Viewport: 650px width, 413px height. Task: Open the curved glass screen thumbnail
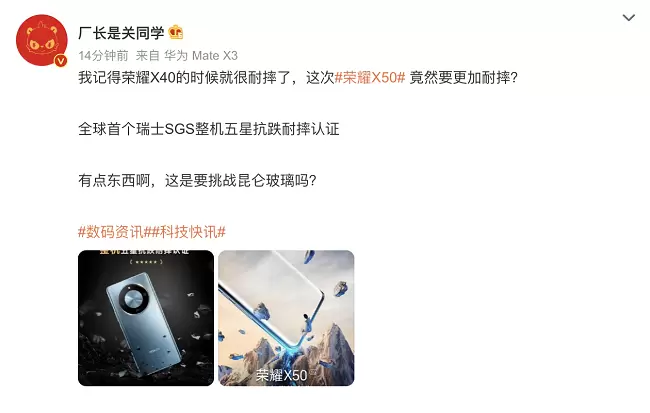(x=286, y=318)
